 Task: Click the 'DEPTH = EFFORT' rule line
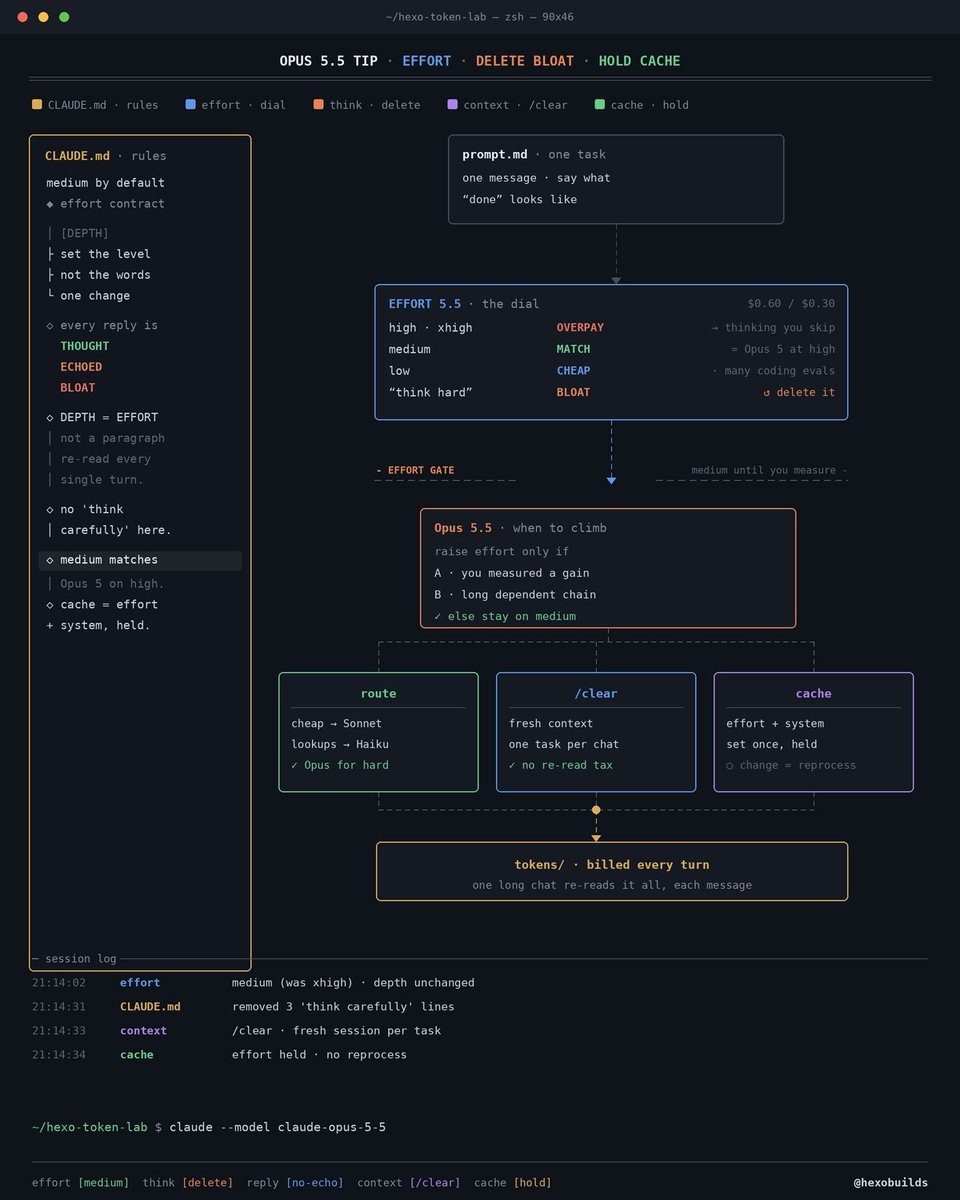[102, 417]
